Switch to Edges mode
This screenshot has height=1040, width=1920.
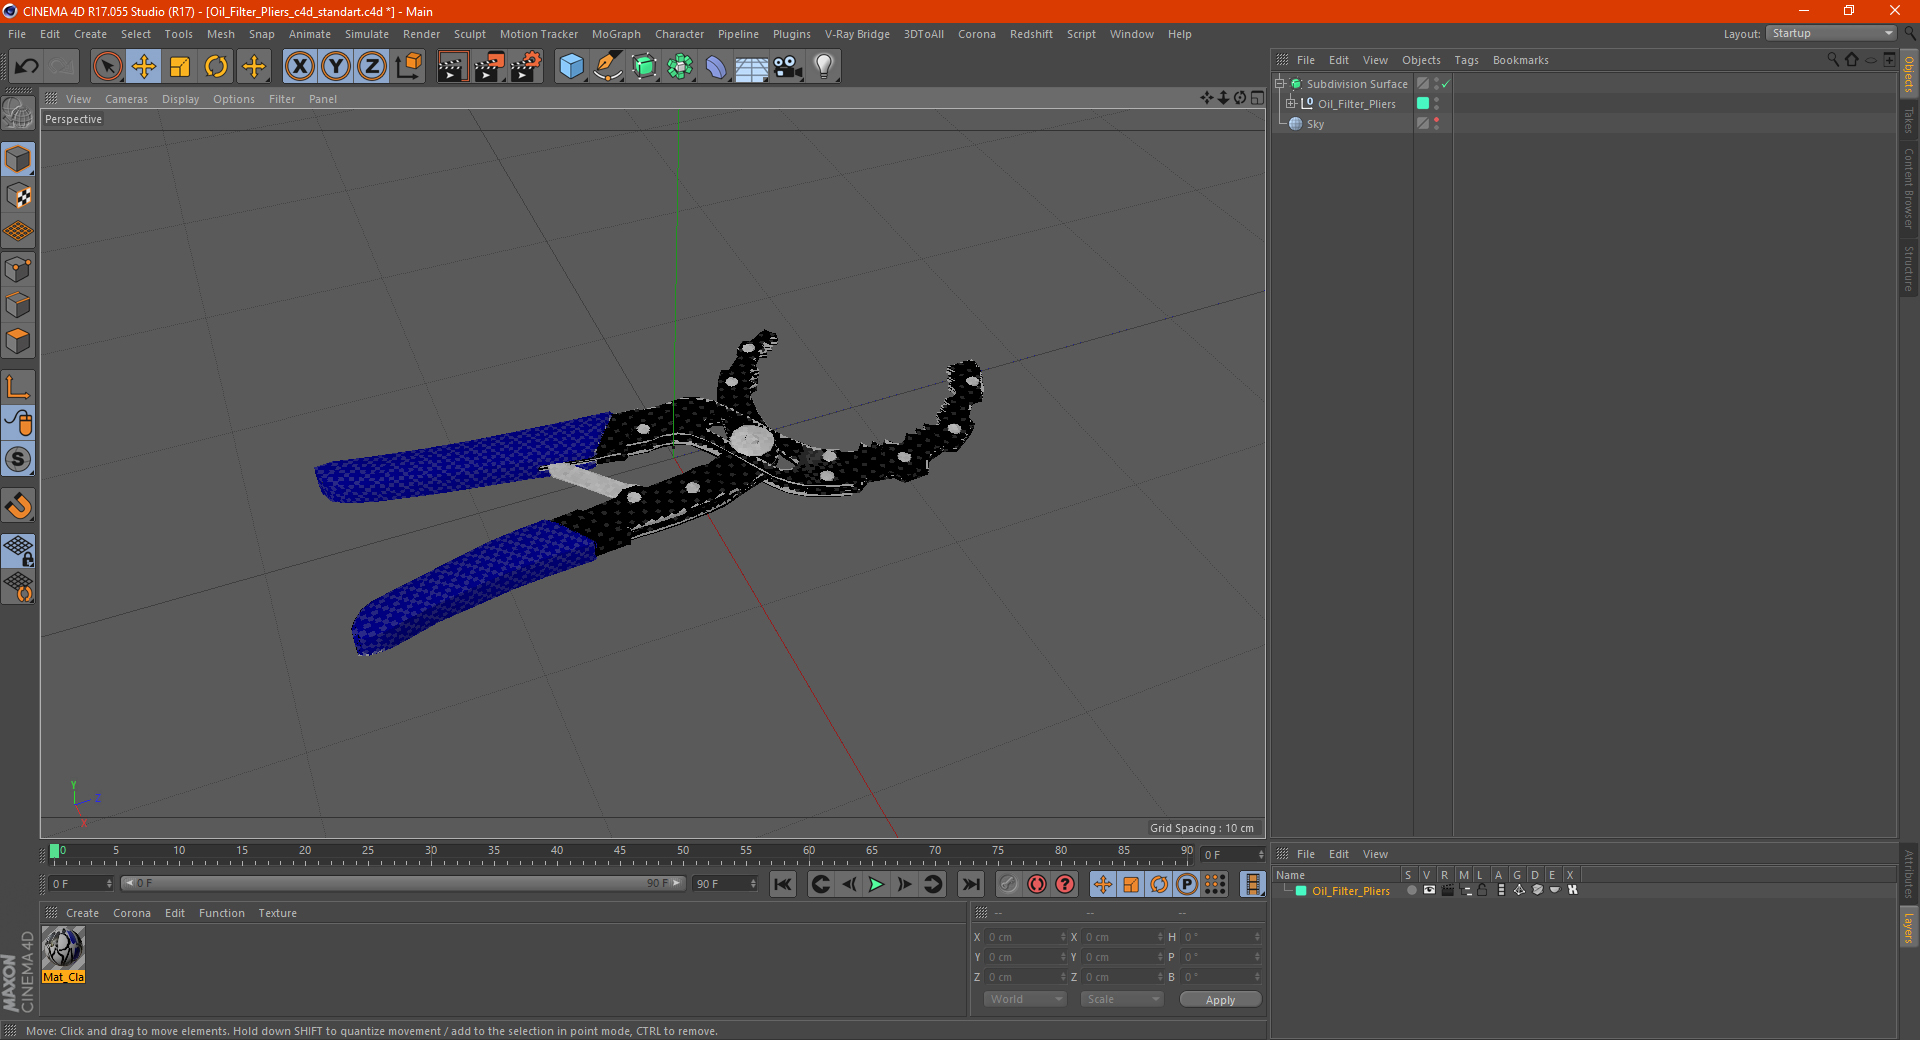[x=18, y=305]
